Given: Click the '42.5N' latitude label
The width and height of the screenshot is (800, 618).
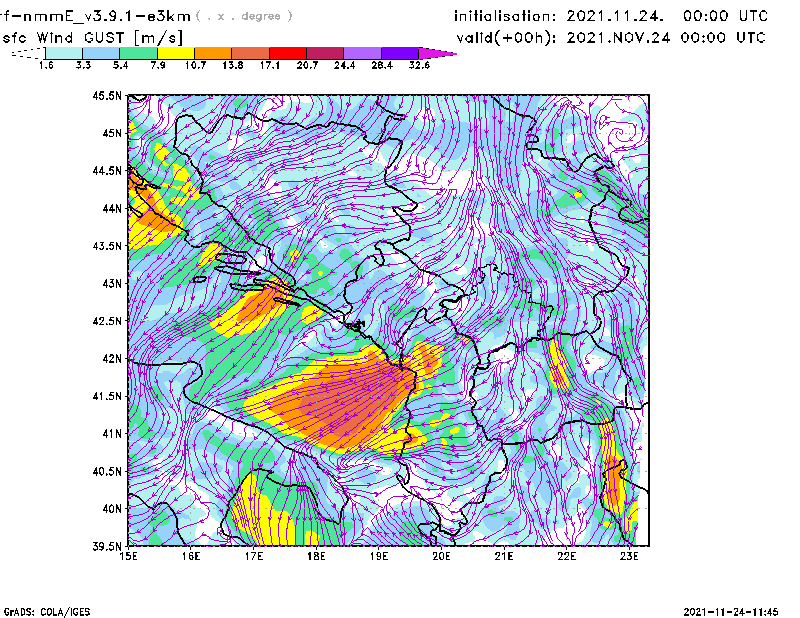Looking at the screenshot, I should click(x=107, y=321).
